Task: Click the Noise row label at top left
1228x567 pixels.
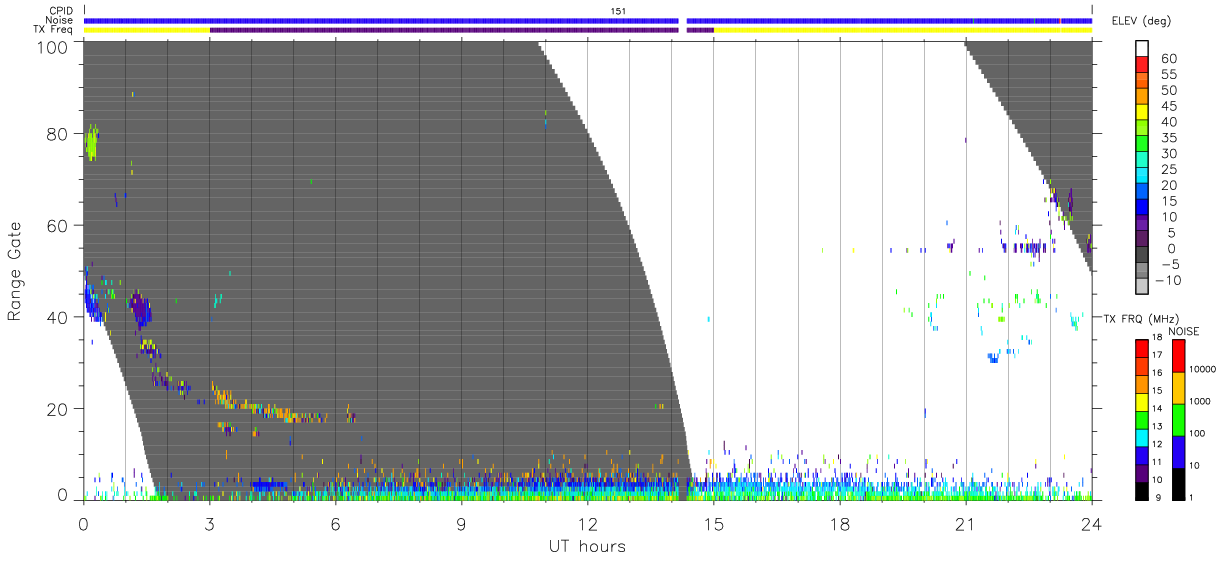Action: tap(61, 20)
